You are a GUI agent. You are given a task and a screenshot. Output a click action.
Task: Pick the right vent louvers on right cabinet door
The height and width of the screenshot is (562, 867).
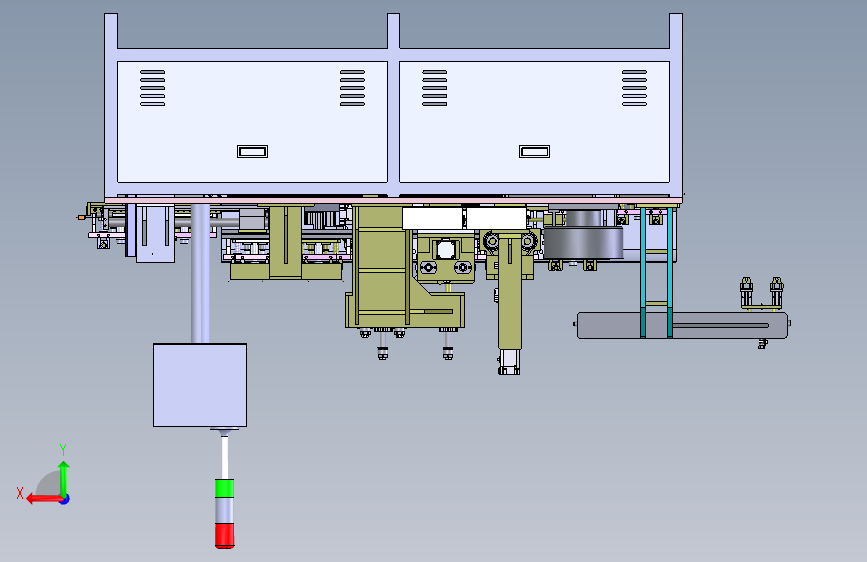tap(634, 88)
